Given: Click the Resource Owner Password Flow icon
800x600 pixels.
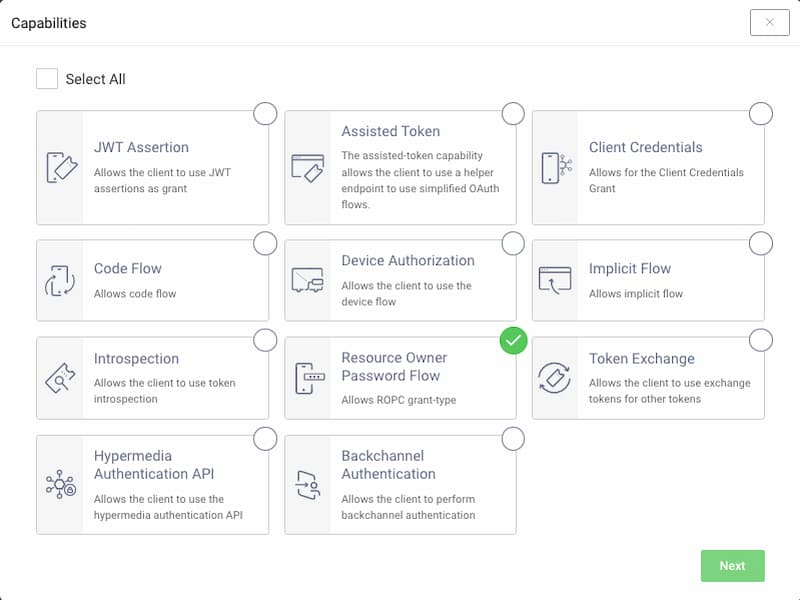Looking at the screenshot, I should click(307, 378).
